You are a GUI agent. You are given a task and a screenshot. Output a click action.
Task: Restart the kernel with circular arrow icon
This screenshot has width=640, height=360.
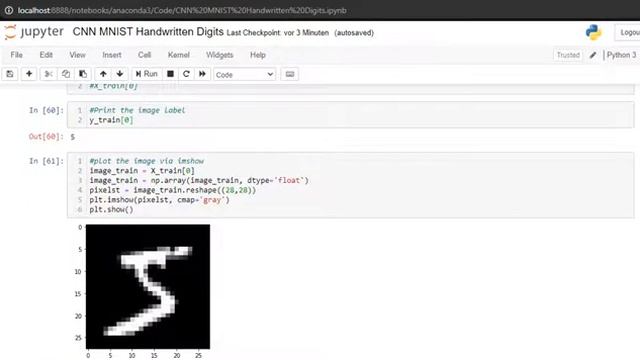point(187,74)
